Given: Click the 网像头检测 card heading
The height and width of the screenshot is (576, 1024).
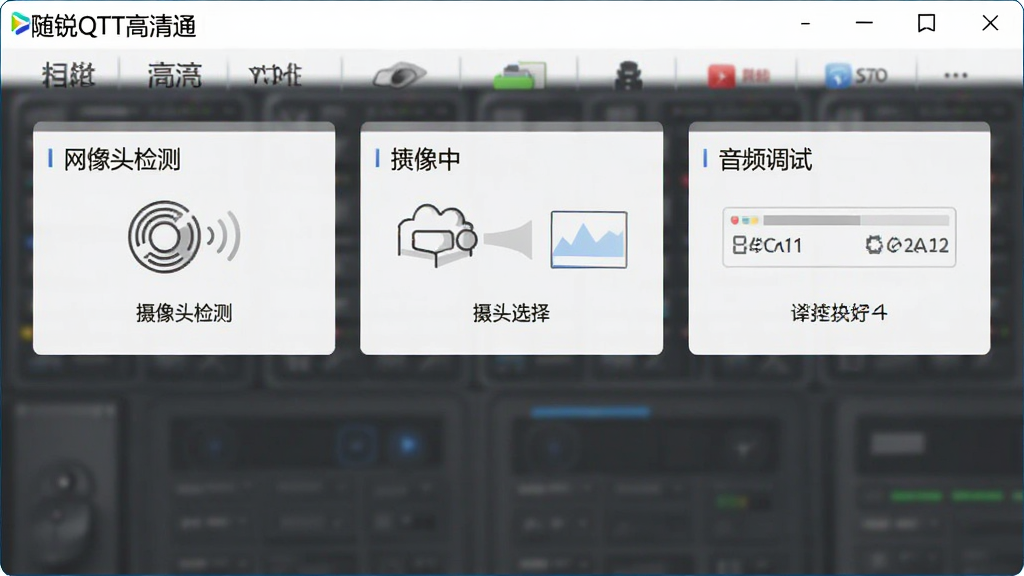Looking at the screenshot, I should [x=122, y=159].
